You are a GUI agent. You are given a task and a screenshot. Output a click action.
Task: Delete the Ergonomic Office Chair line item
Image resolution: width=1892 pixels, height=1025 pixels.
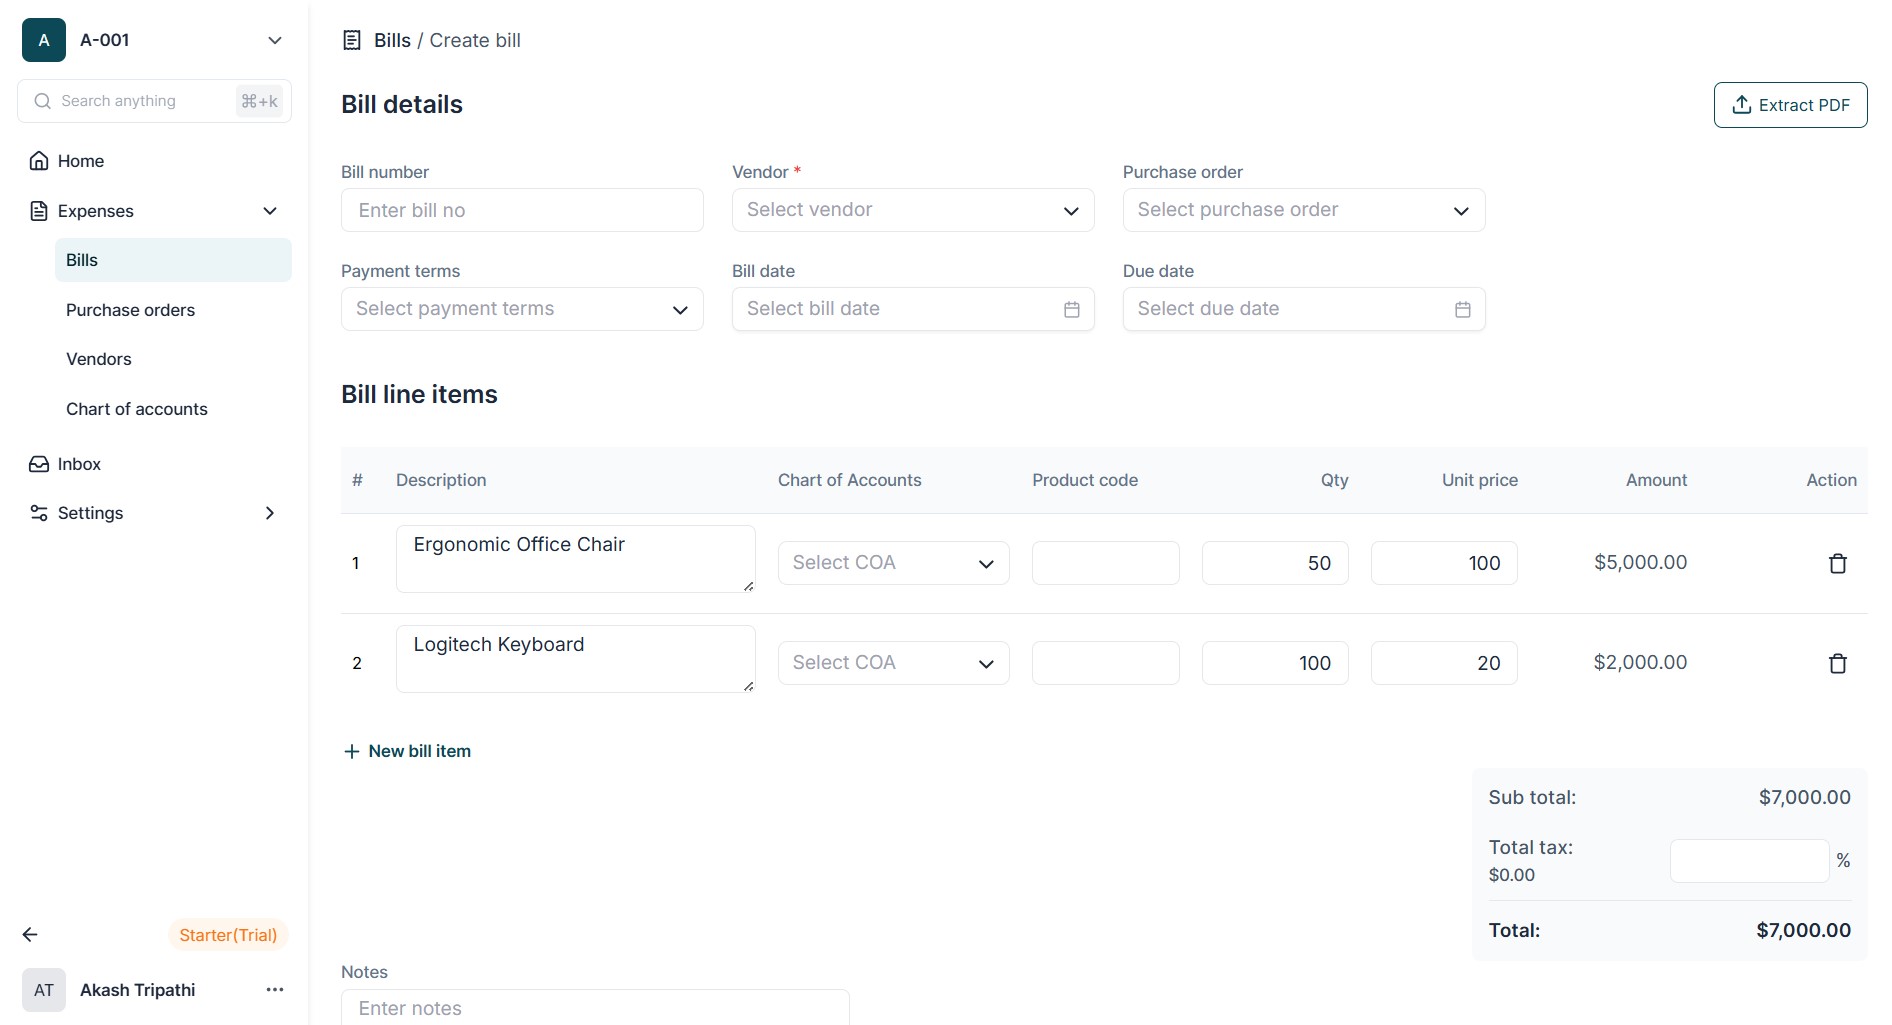point(1837,564)
